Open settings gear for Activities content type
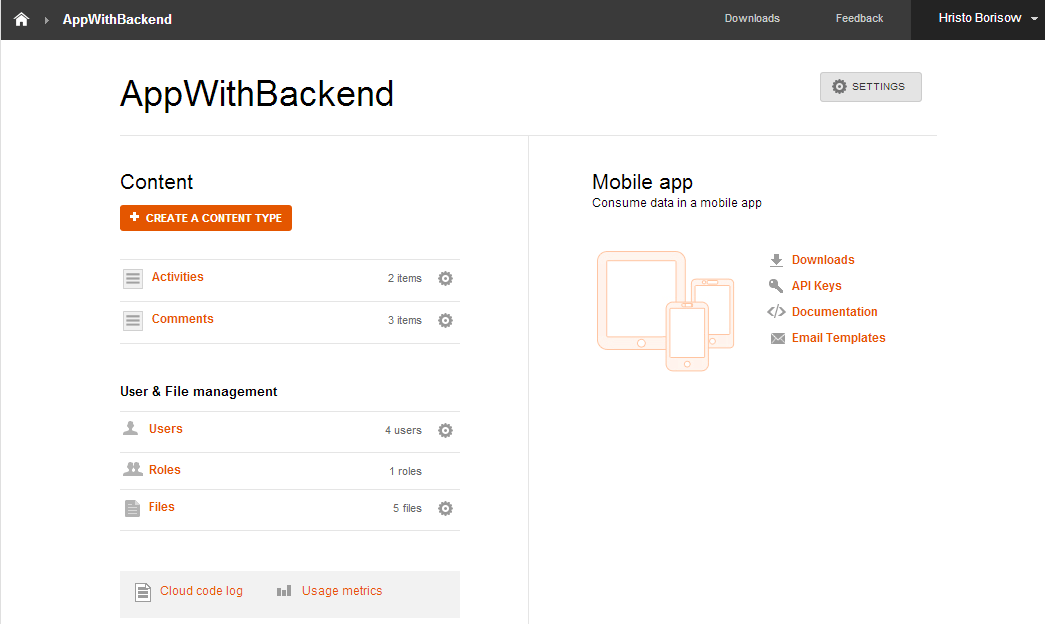This screenshot has height=624, width=1045. click(x=446, y=279)
